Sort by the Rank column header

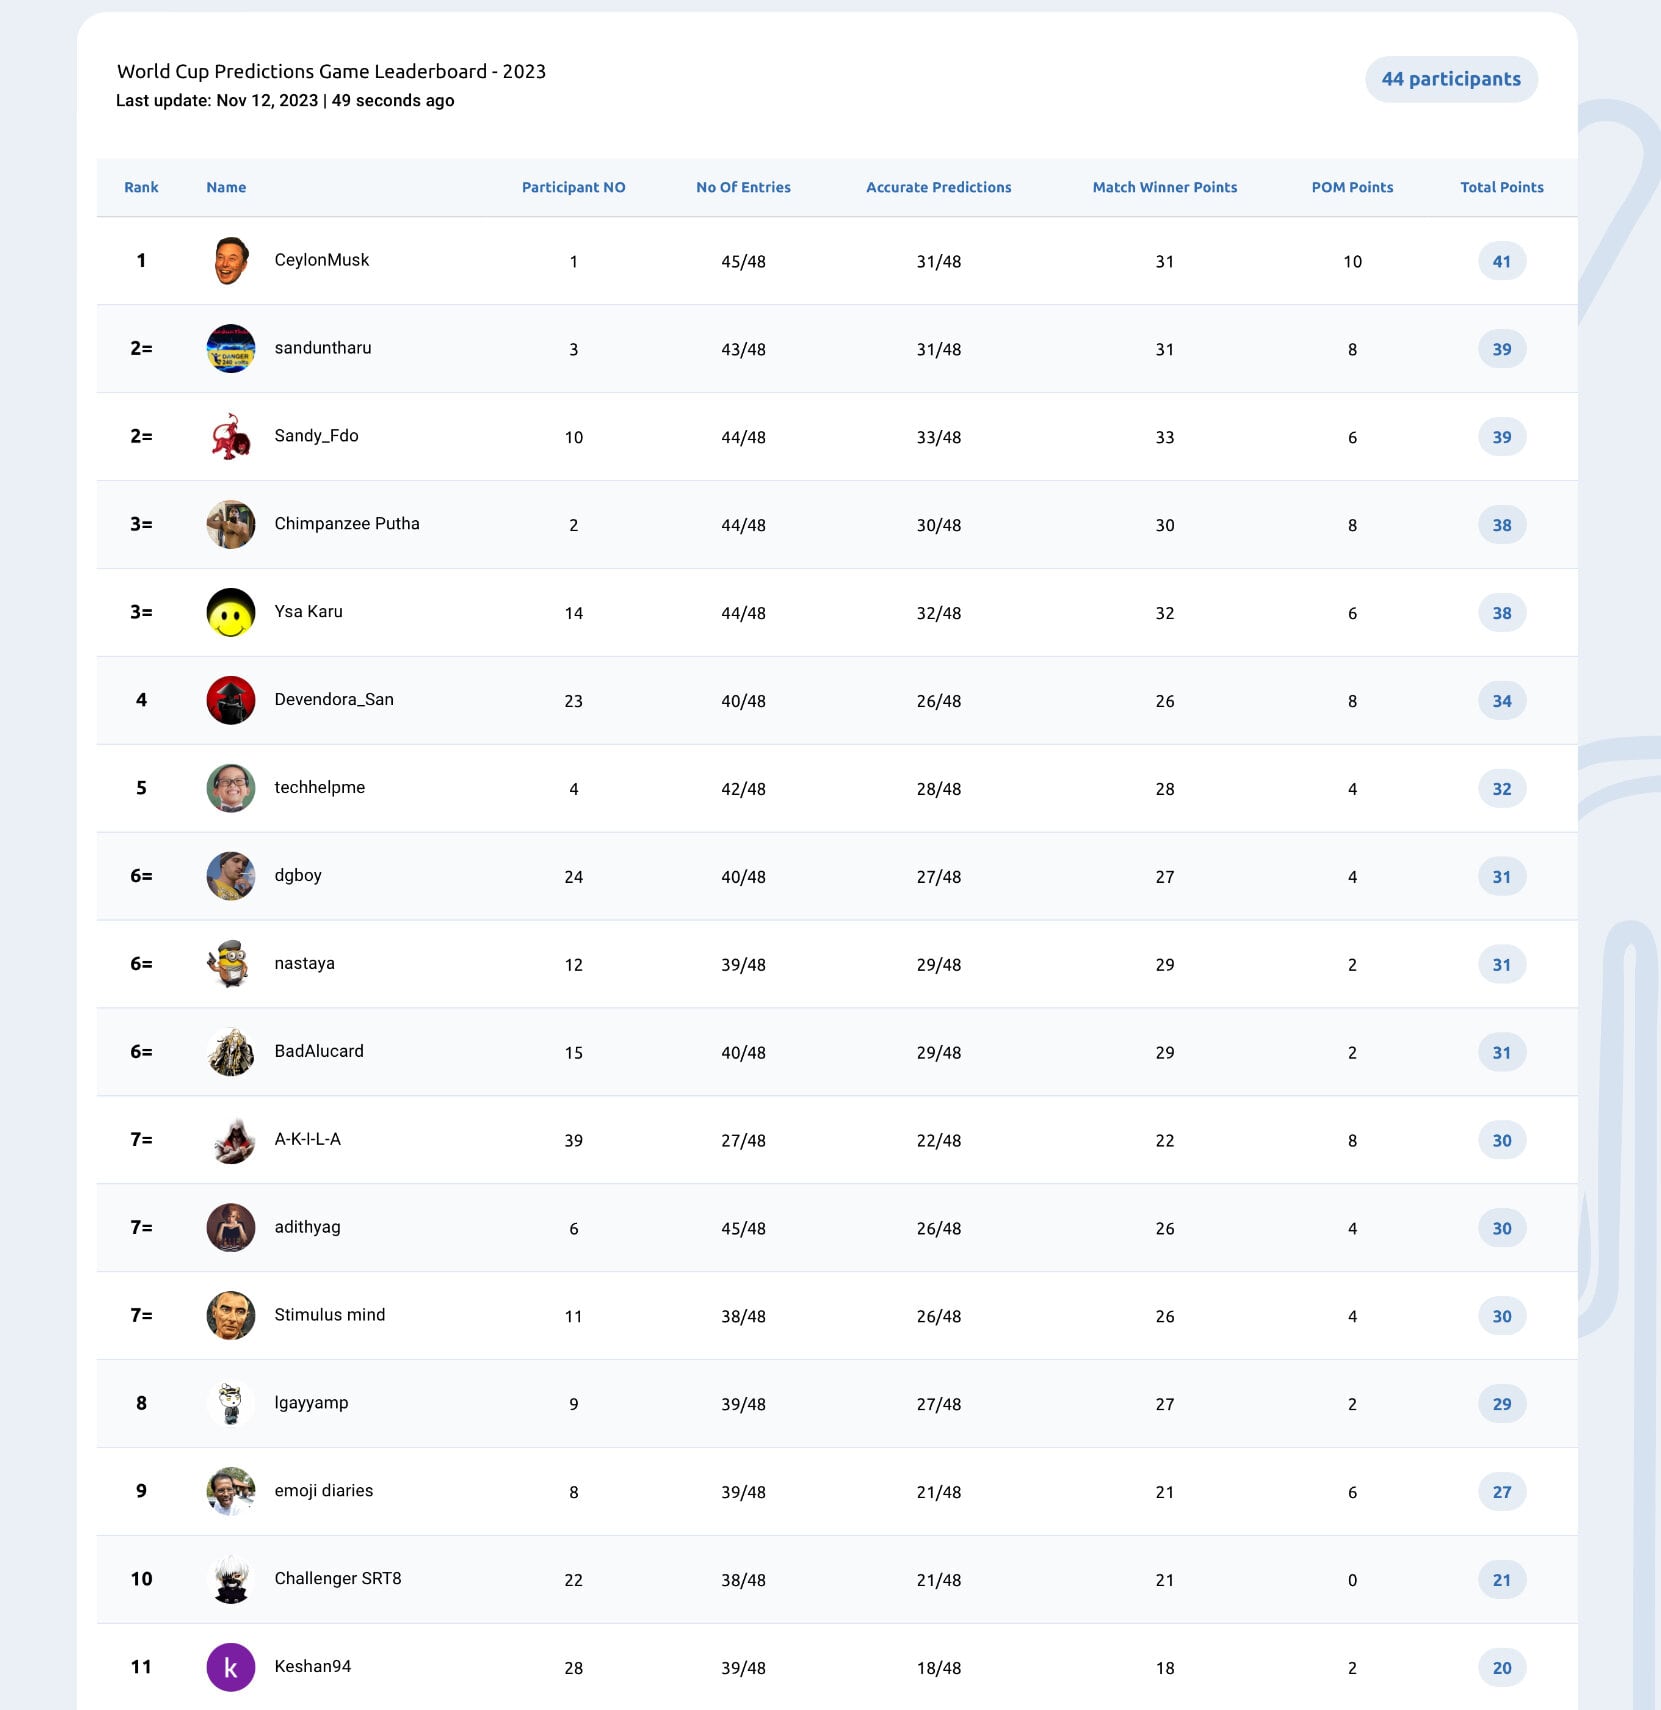[x=141, y=187]
